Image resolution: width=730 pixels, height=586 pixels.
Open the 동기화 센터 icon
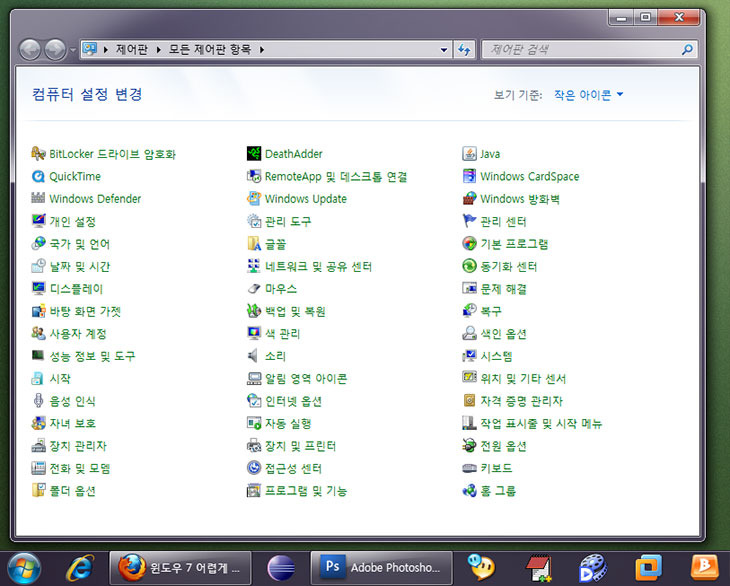tap(469, 266)
